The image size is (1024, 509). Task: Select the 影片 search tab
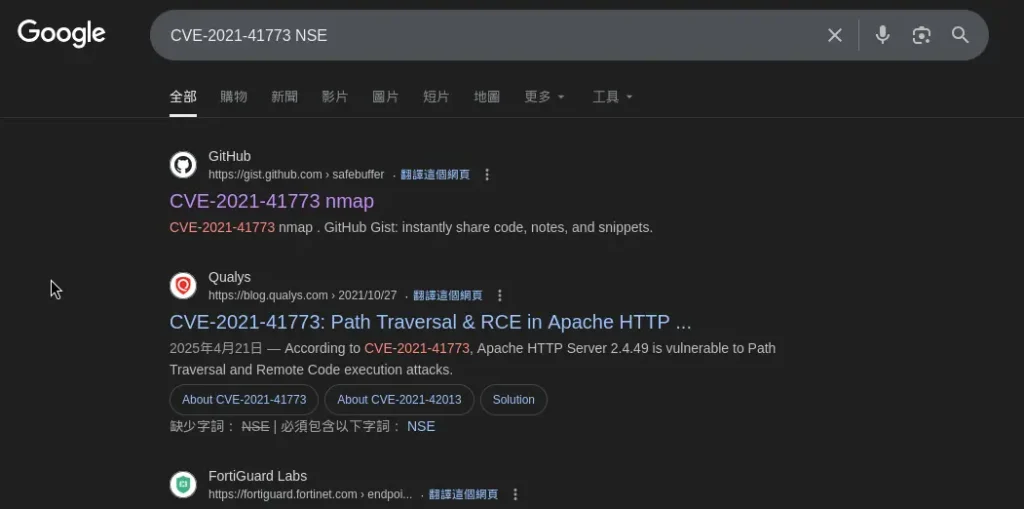(x=335, y=97)
